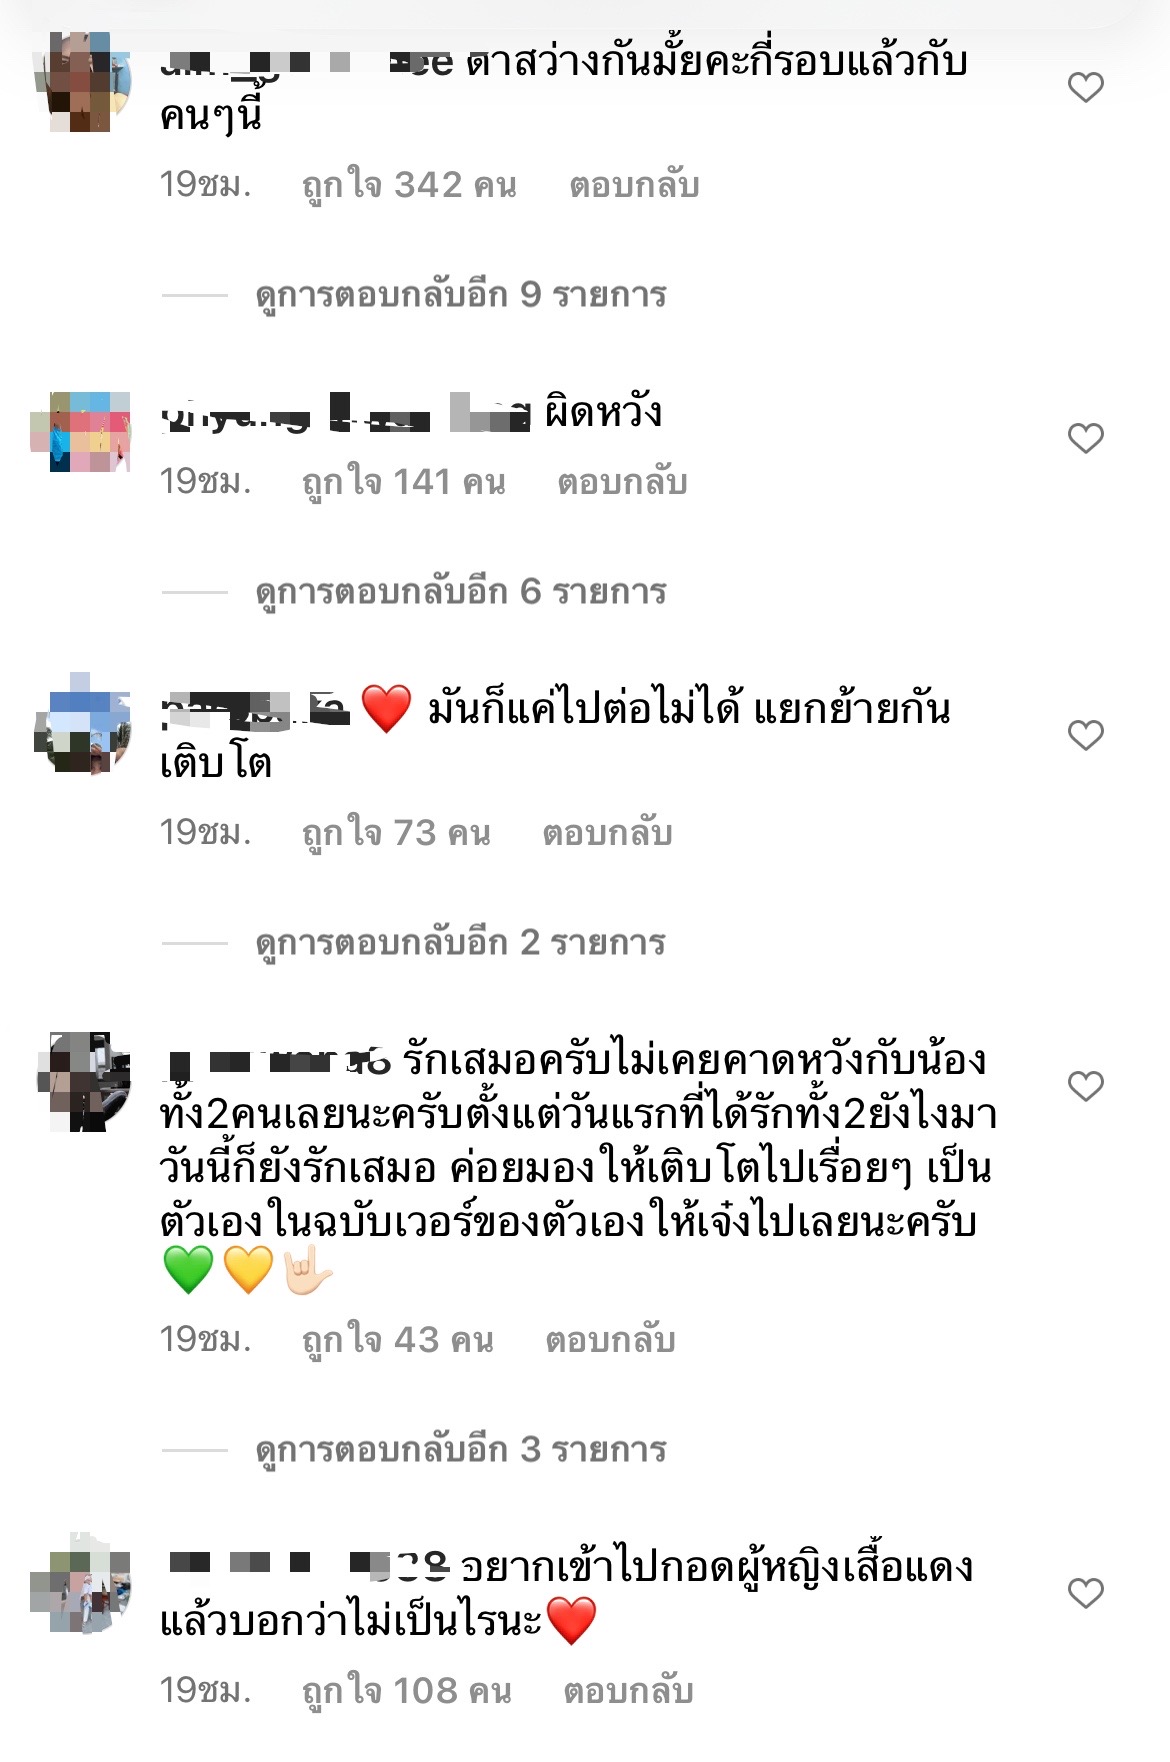Viewport: 1170px width, 1762px height.
Task: Show 2 more replies
Action: [461, 943]
